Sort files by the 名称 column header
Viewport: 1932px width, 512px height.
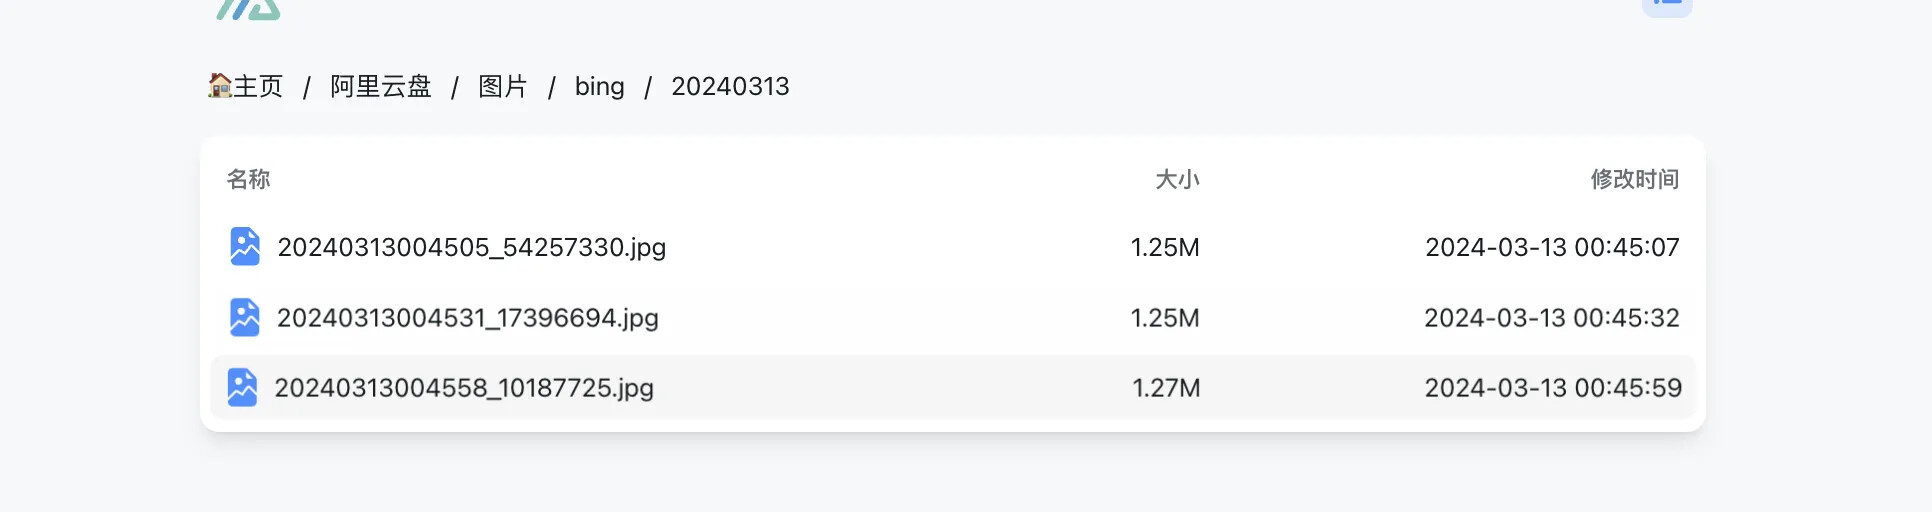pyautogui.click(x=248, y=179)
